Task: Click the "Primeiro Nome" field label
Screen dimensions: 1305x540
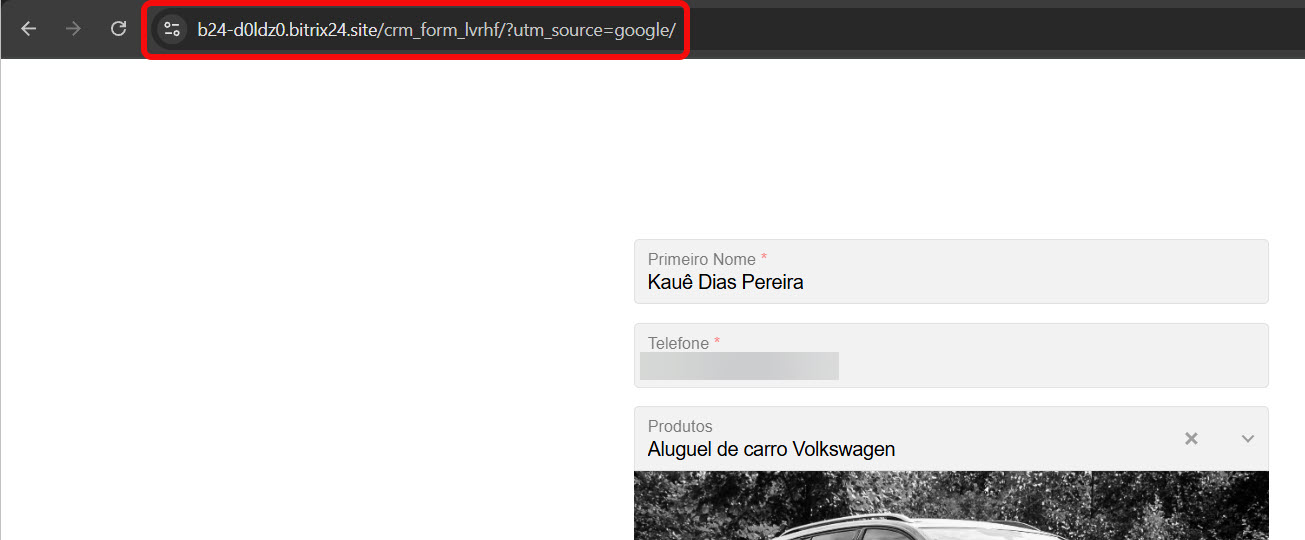Action: pos(701,259)
